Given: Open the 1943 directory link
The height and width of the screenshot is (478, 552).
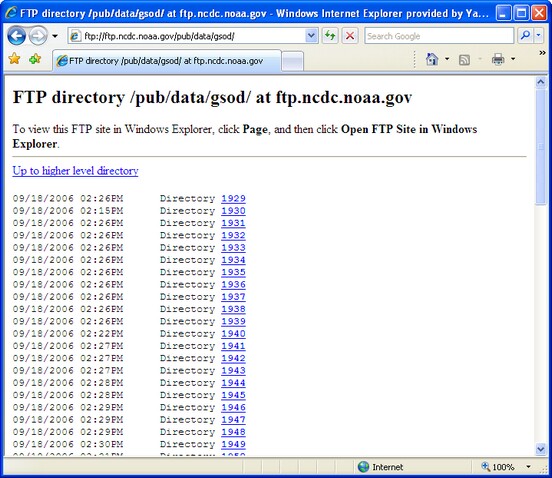Looking at the screenshot, I should (x=233, y=371).
